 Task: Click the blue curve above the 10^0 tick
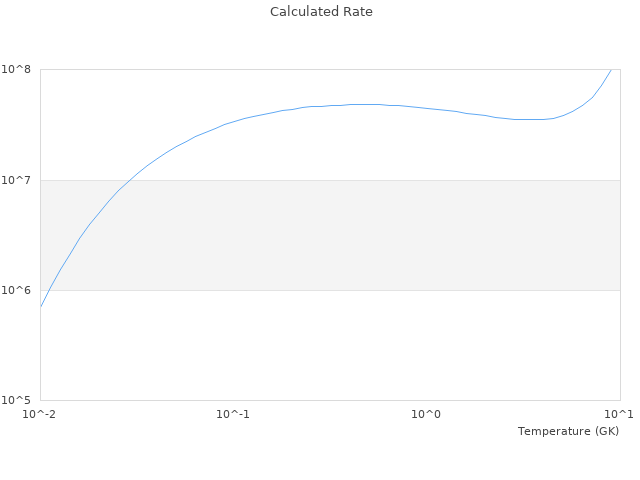click(x=427, y=108)
